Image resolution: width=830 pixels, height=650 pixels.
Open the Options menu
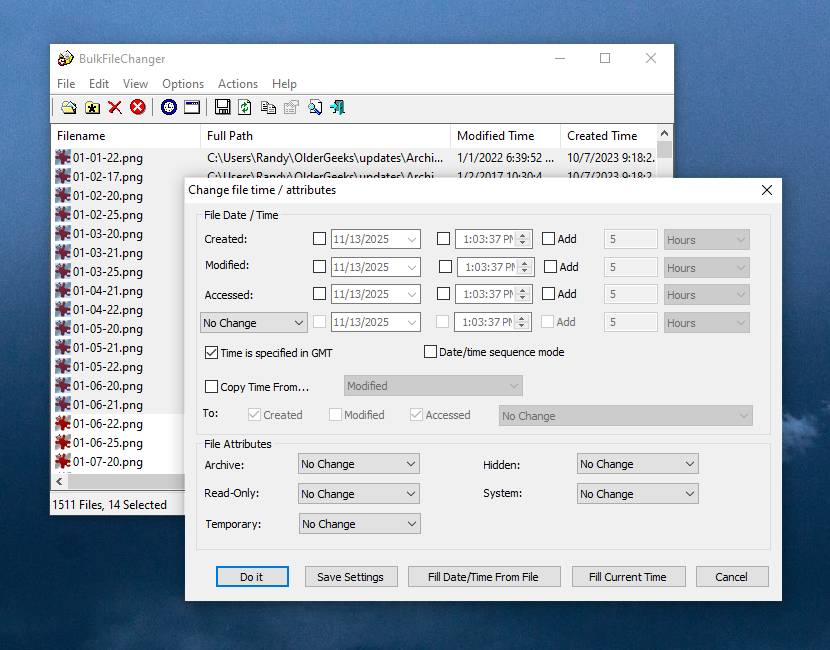tap(183, 84)
